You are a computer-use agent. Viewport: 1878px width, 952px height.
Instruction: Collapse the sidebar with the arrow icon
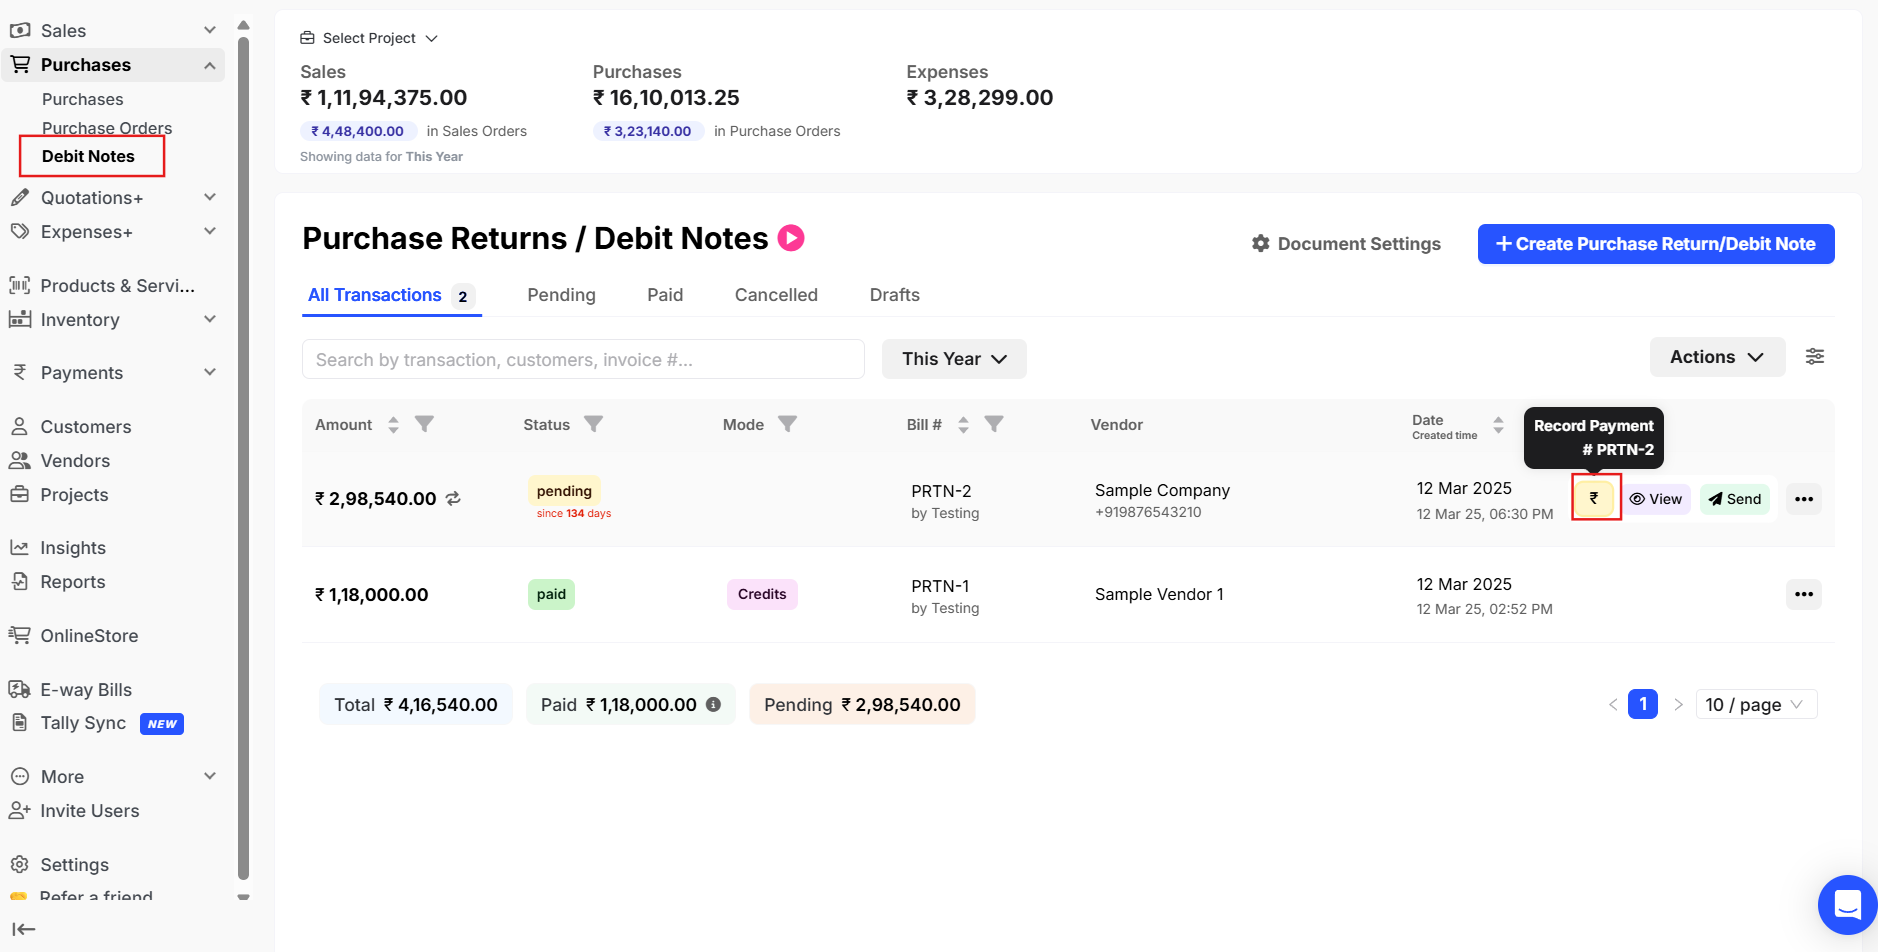coord(23,929)
